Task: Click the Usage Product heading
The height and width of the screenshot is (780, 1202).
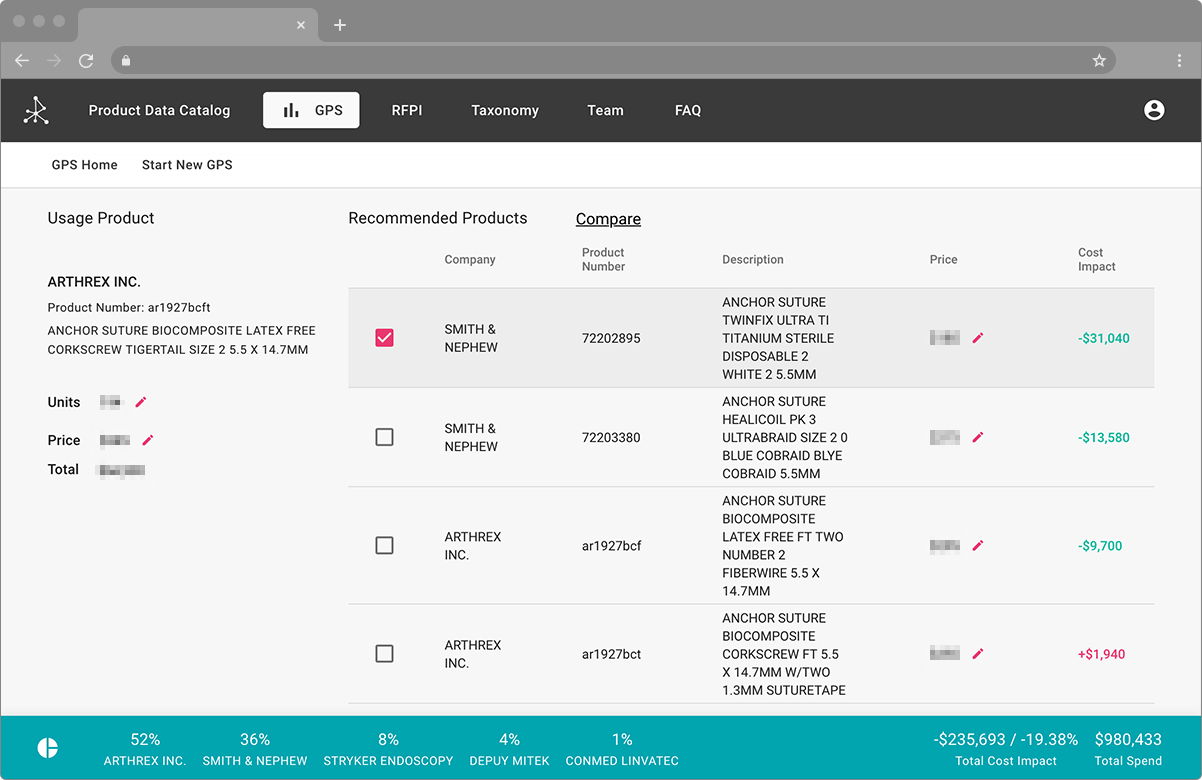Action: click(101, 218)
